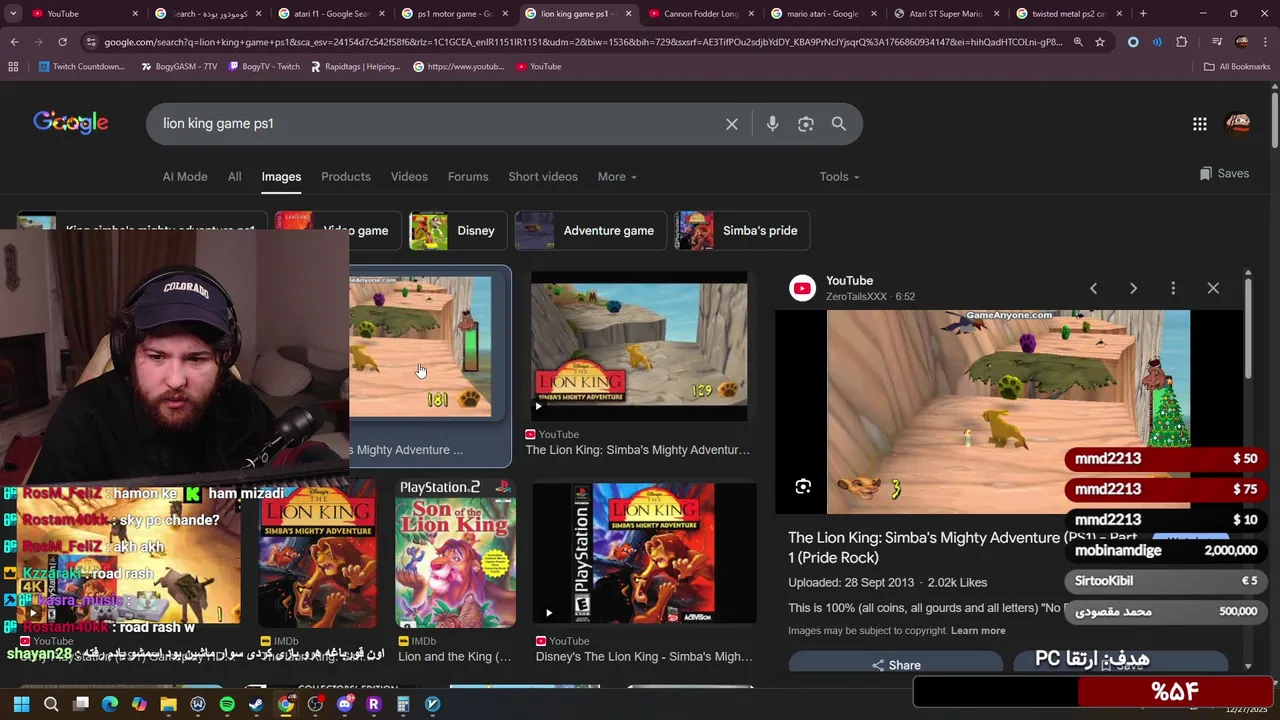The height and width of the screenshot is (720, 1280).
Task: Switch to the mario atari browser tab
Action: pos(824,14)
